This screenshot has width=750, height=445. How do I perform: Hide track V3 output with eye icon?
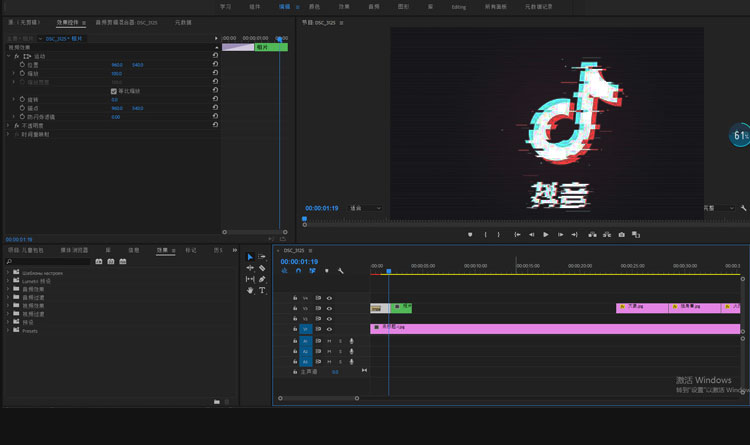(329, 309)
